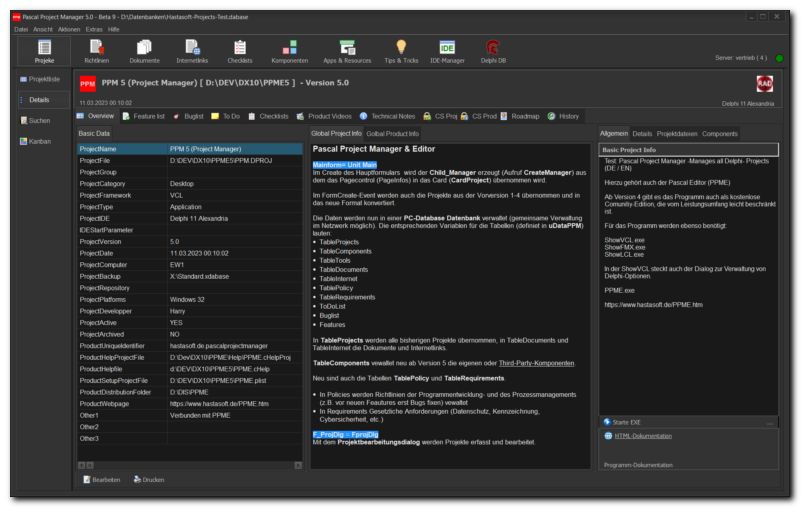Select the ProjectIDE Delphi 11 Alexandria row
Image resolution: width=801 pixels, height=508 pixels.
coord(190,218)
